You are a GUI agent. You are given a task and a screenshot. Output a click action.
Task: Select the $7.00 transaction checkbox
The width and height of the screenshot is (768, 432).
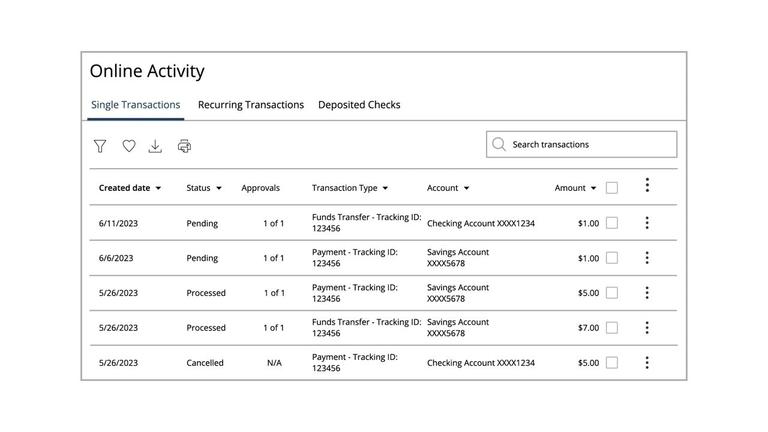point(612,328)
